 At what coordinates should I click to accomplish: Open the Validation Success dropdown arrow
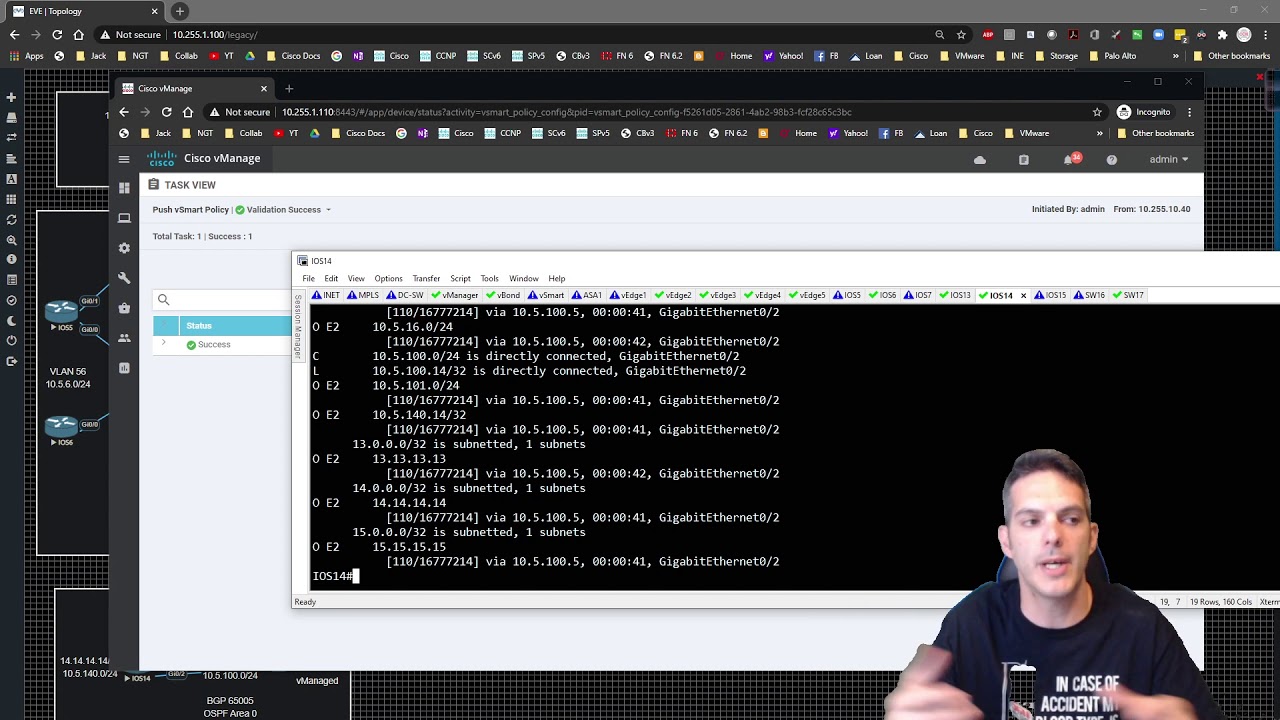[328, 210]
